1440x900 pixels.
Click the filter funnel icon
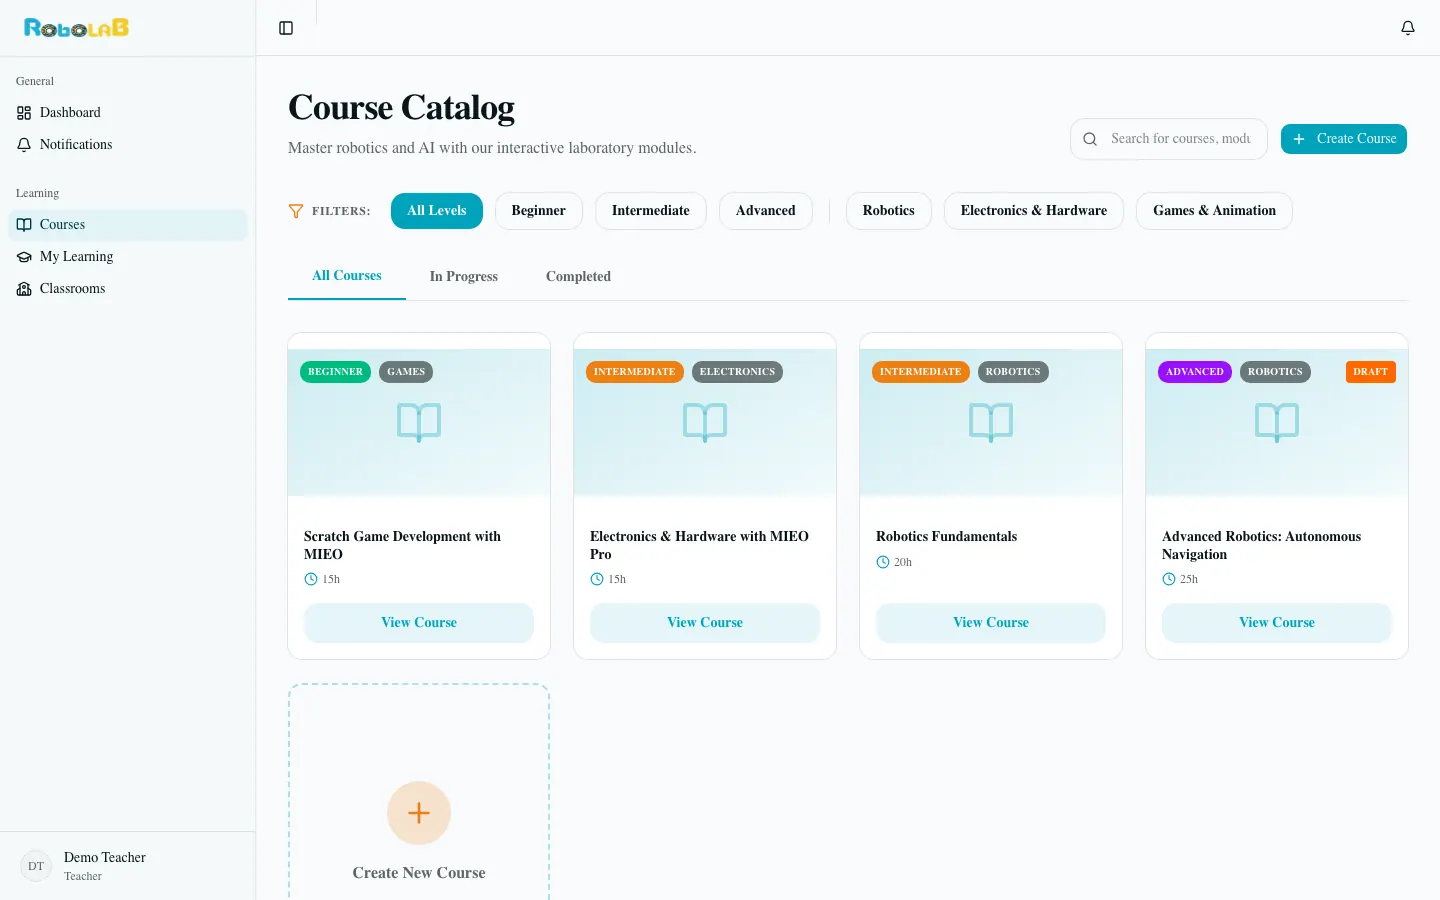pos(296,211)
